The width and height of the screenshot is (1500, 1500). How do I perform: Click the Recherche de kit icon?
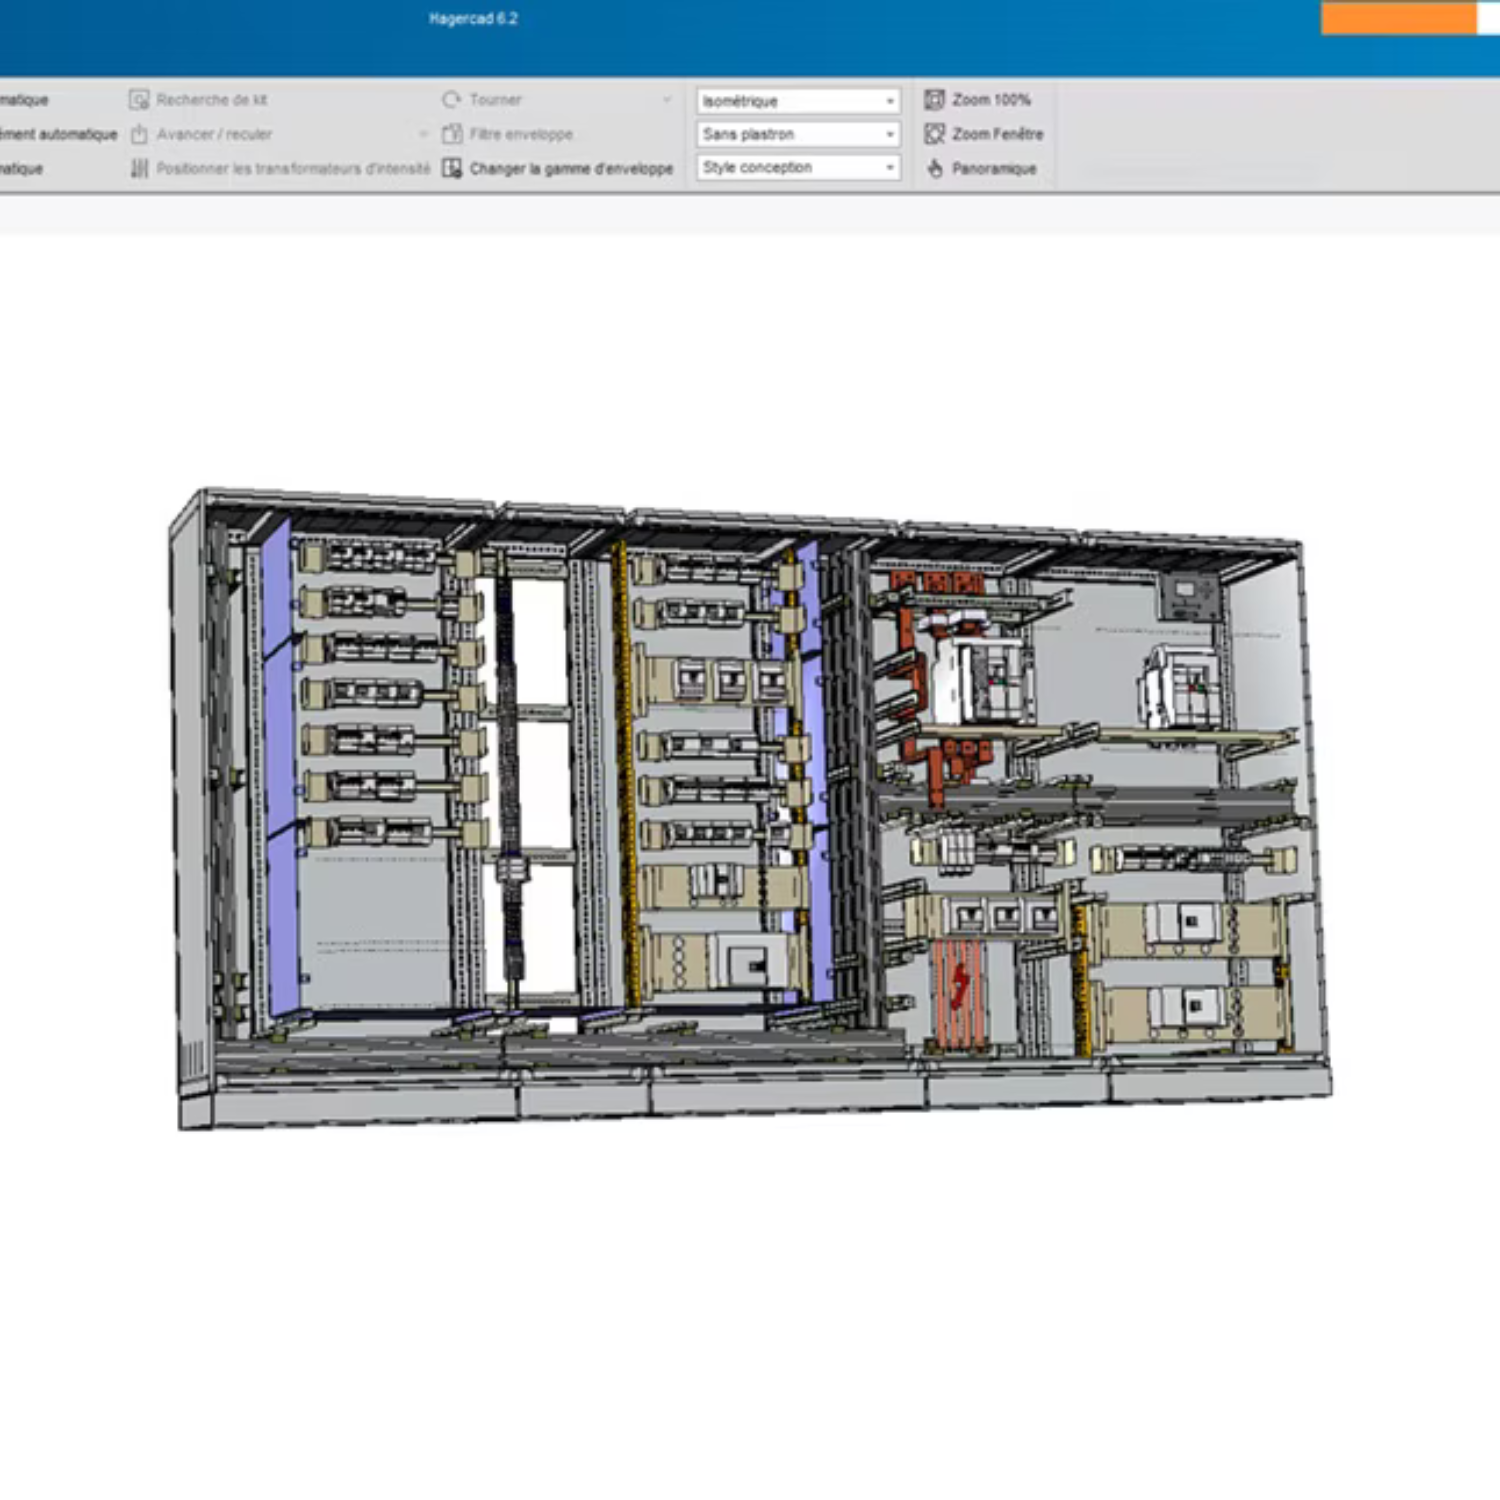139,100
